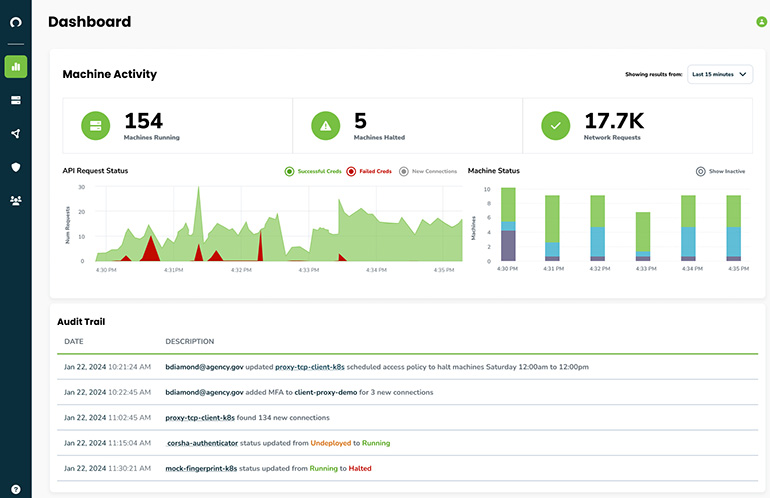Click the Corsha logo in the sidebar
Viewport: 770px width, 498px height.
pos(16,22)
